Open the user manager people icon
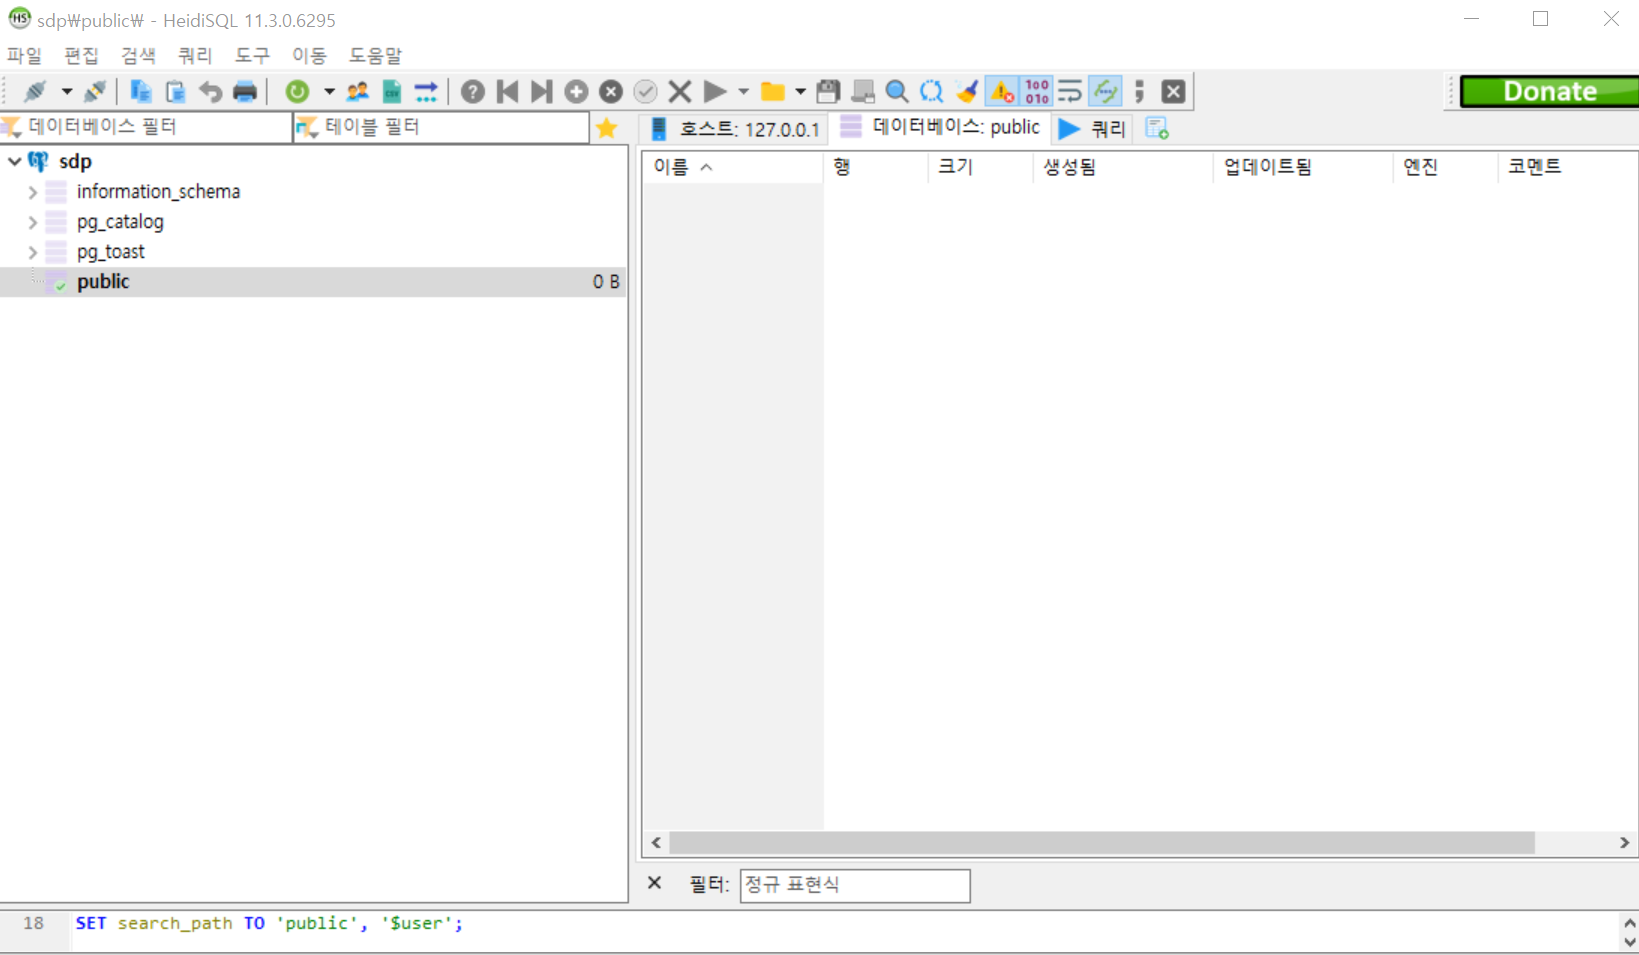 (357, 92)
